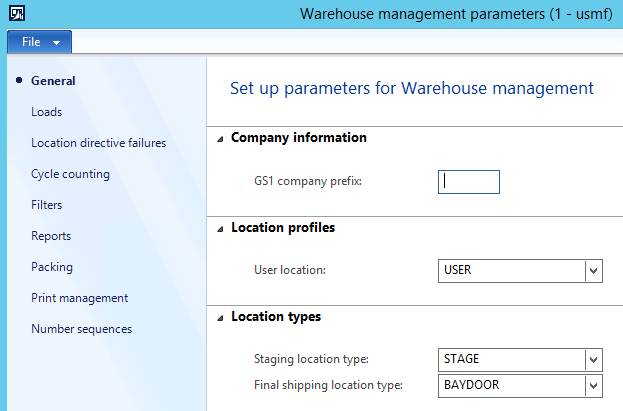Image resolution: width=623 pixels, height=411 pixels.
Task: Go to Location directive failures section
Action: click(98, 143)
